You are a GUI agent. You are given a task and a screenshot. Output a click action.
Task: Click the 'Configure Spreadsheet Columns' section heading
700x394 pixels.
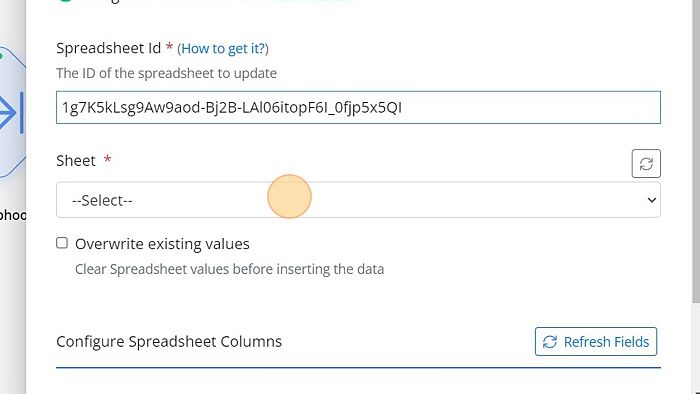pos(169,341)
